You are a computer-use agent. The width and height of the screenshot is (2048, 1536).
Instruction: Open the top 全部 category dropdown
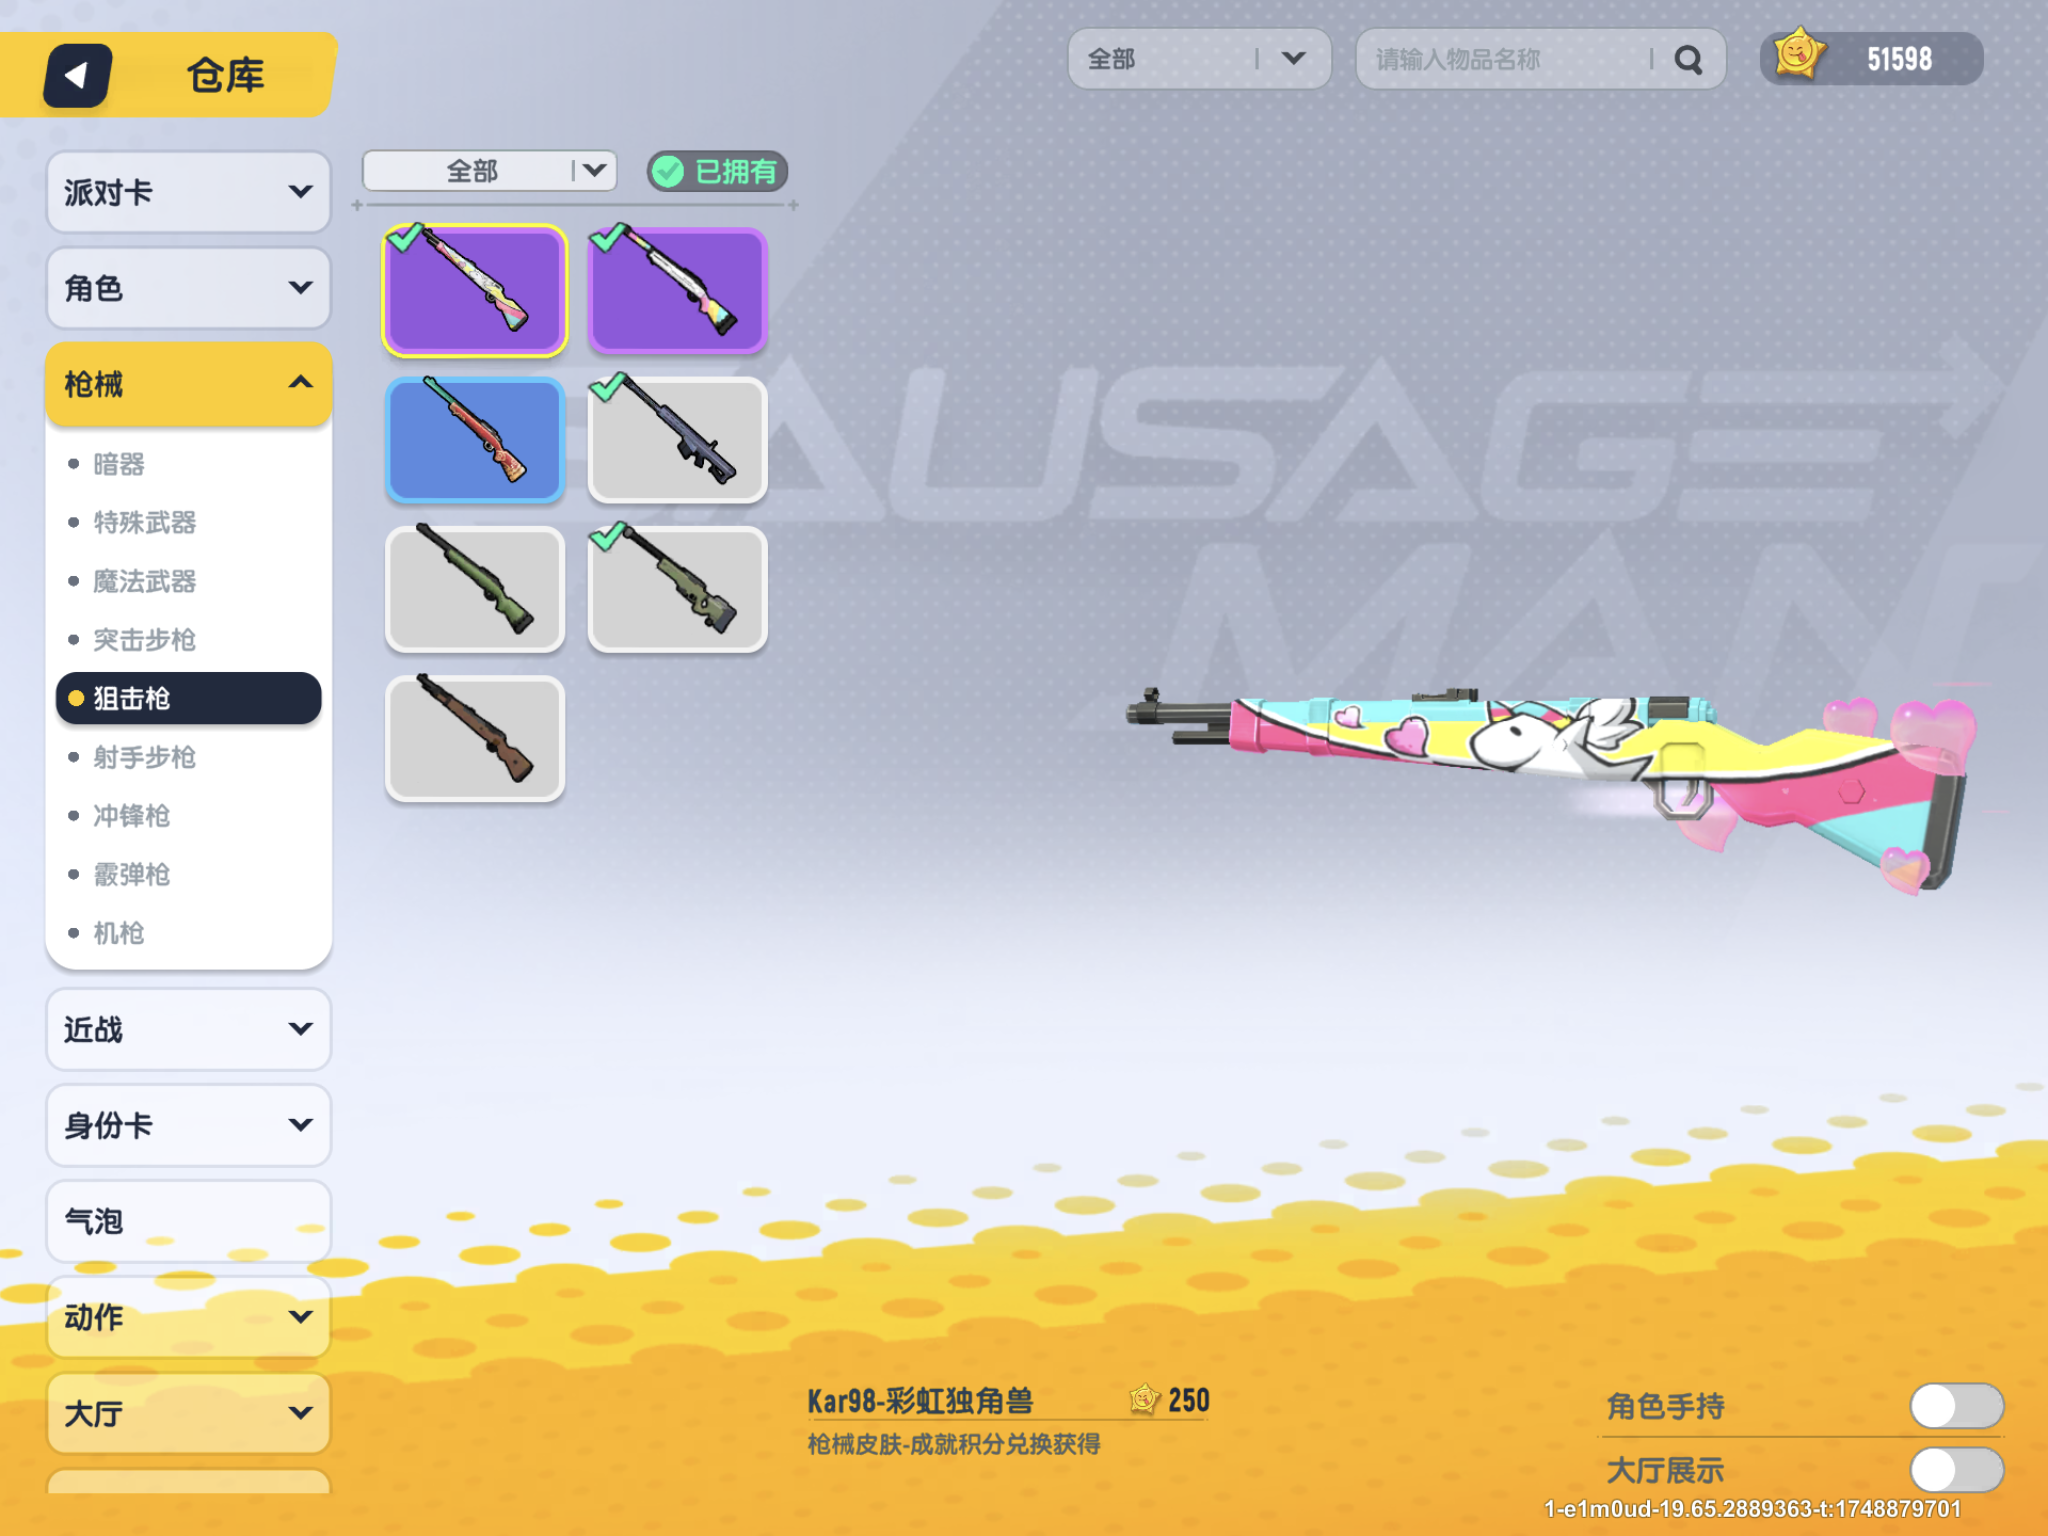[x=1198, y=59]
